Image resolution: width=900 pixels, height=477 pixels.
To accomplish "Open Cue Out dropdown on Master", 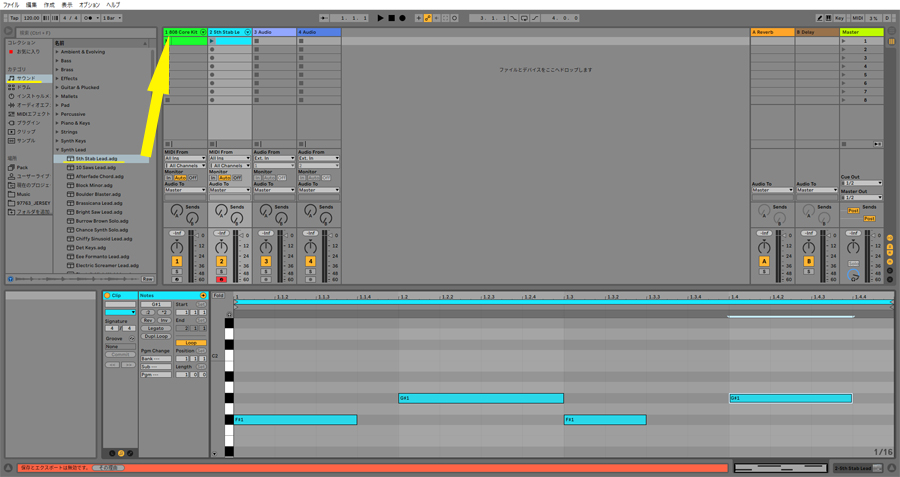I will click(x=862, y=183).
